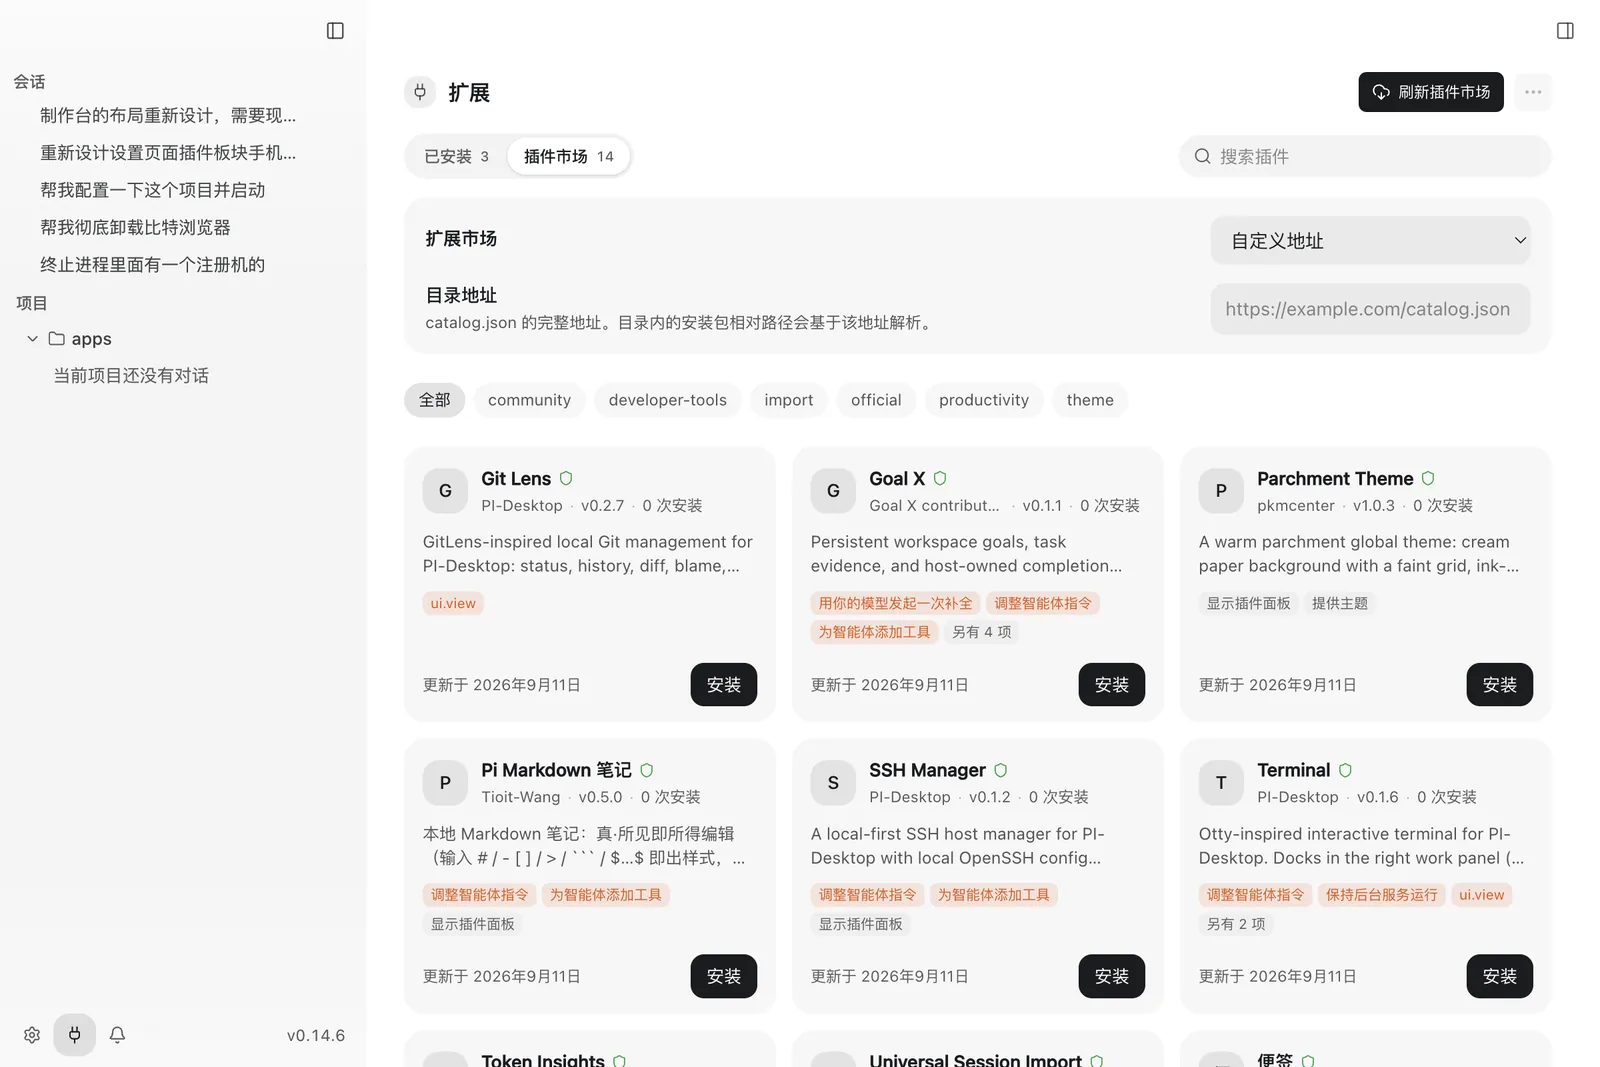
Task: Click SSH Manager plugin title
Action: 927,770
